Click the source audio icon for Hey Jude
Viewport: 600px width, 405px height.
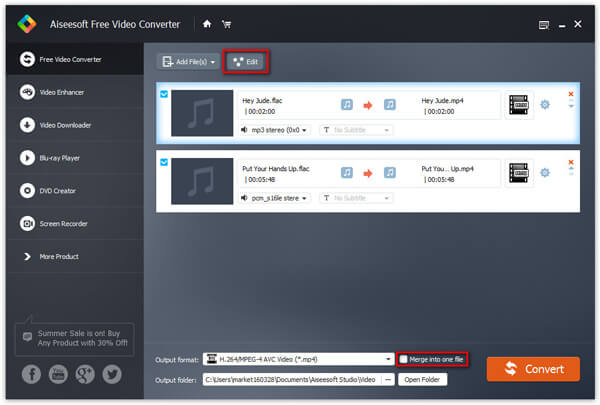point(347,105)
